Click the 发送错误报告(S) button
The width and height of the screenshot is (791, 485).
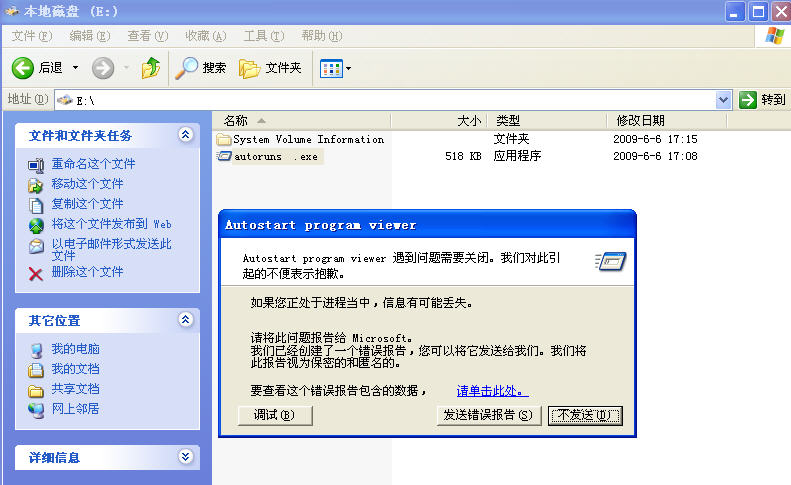click(x=488, y=415)
